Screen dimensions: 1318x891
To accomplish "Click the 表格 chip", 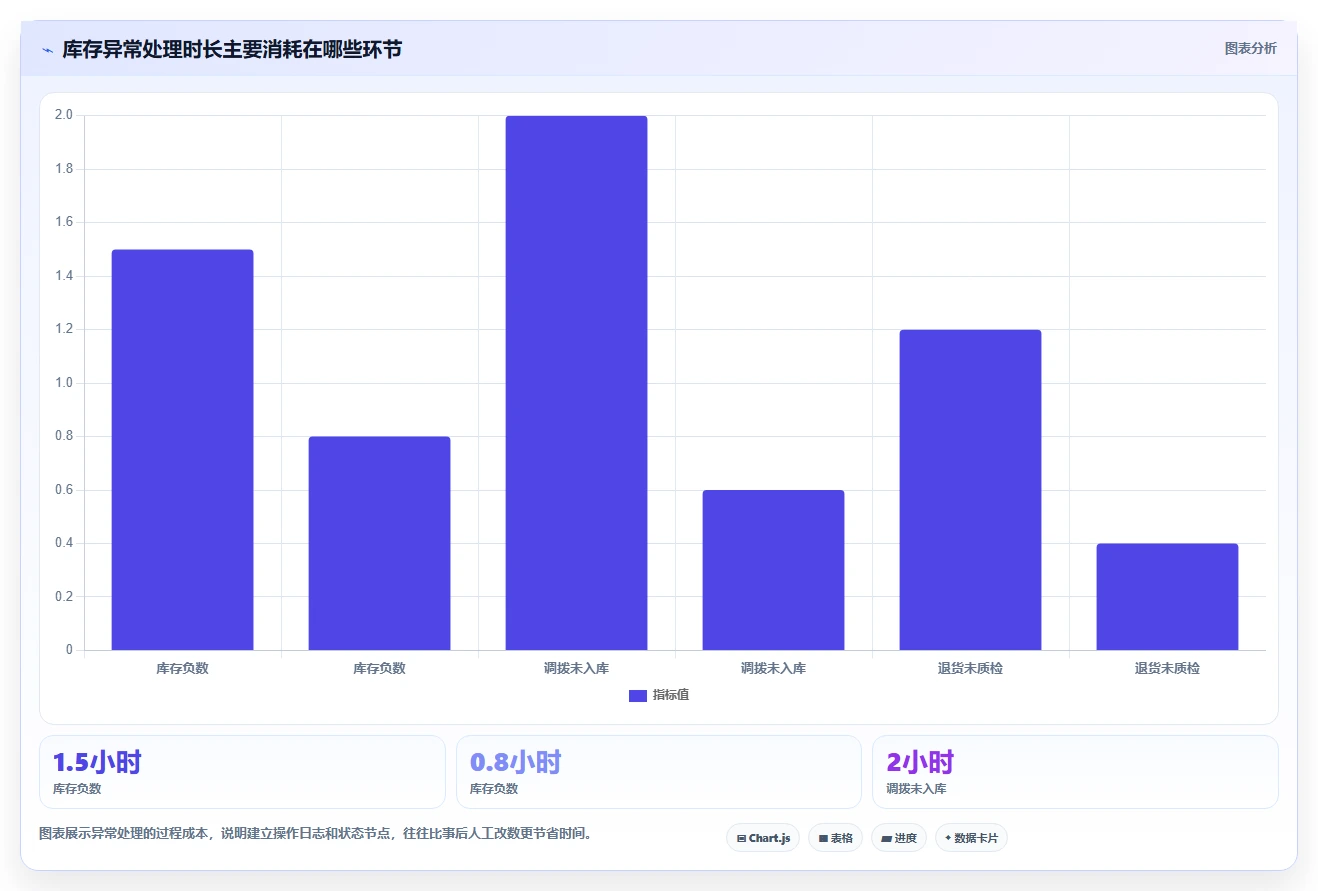I will point(835,838).
